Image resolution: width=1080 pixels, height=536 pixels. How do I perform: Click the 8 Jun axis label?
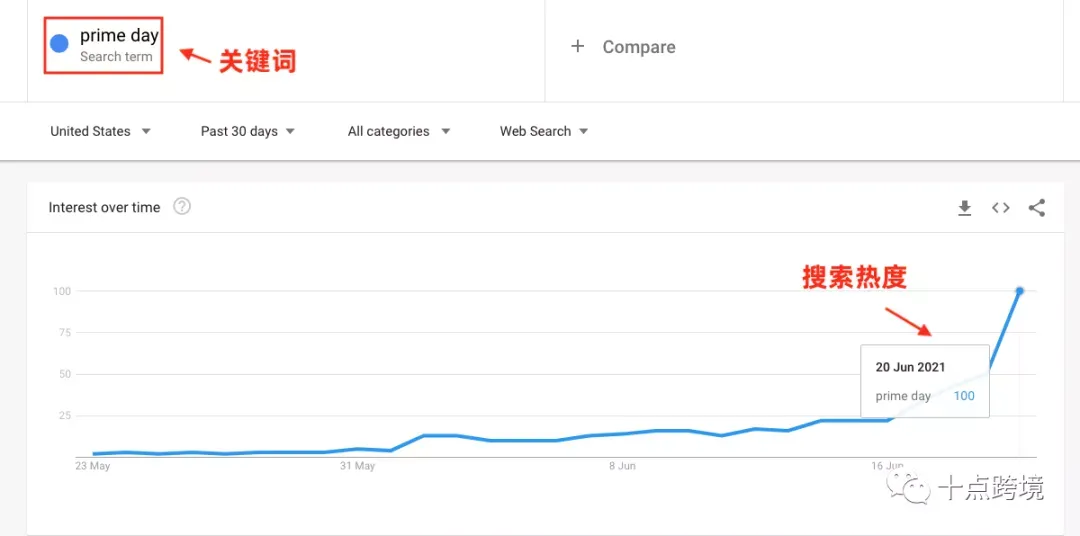pos(622,466)
